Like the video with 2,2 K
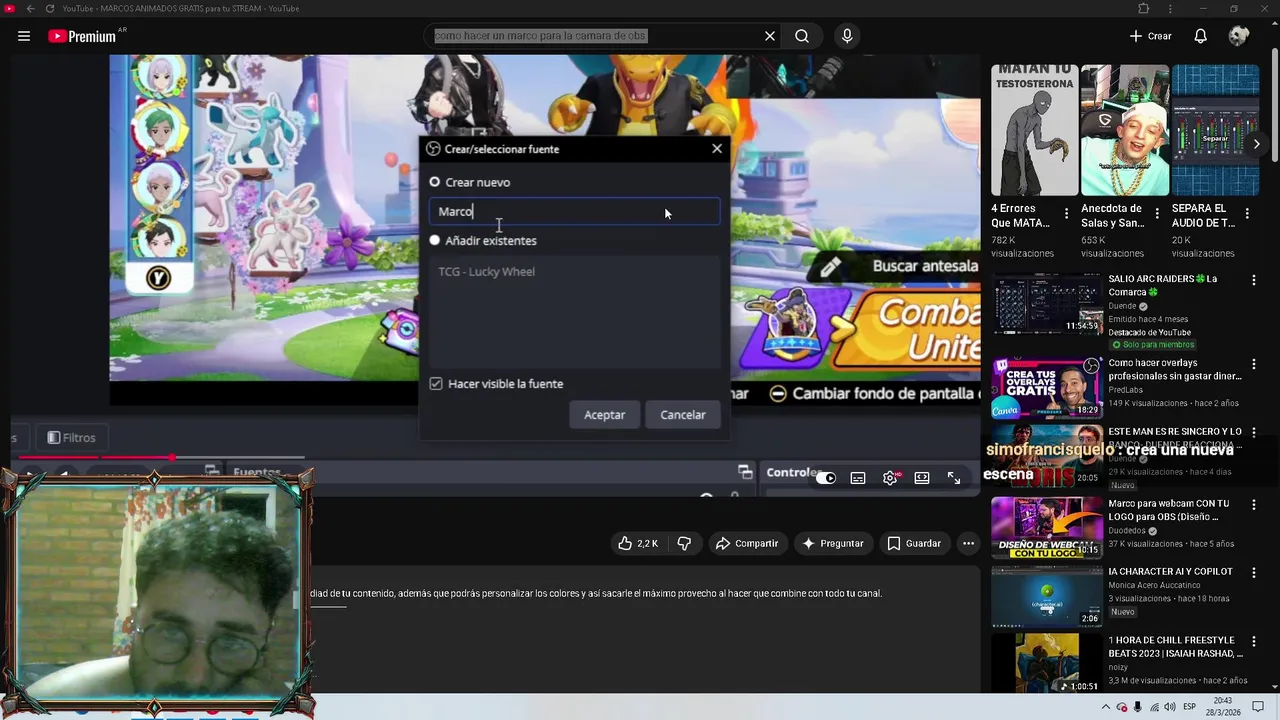Viewport: 1280px width, 720px height. pos(638,543)
